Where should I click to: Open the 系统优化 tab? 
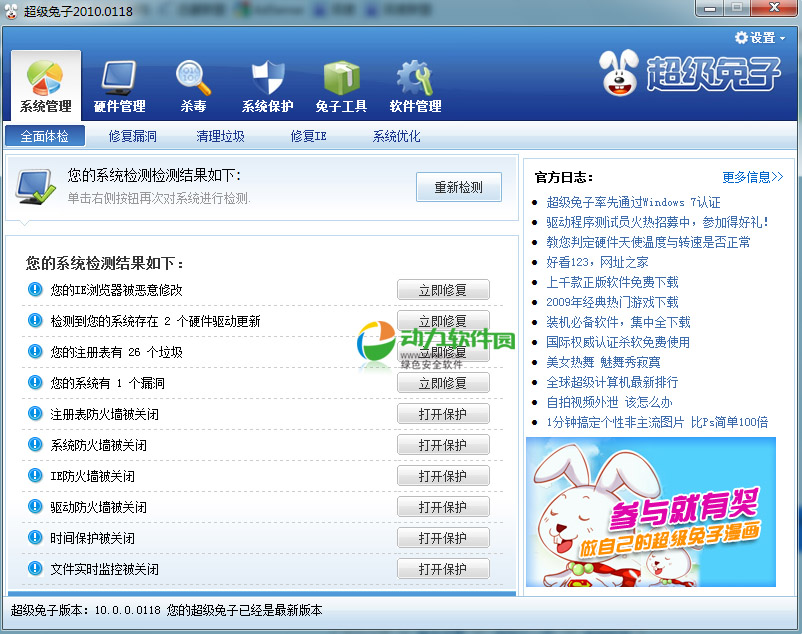pyautogui.click(x=397, y=136)
